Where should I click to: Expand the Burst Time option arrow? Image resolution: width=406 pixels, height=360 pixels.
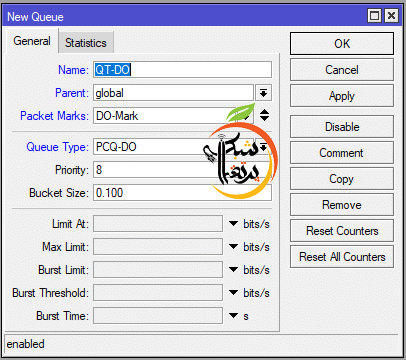point(233,316)
